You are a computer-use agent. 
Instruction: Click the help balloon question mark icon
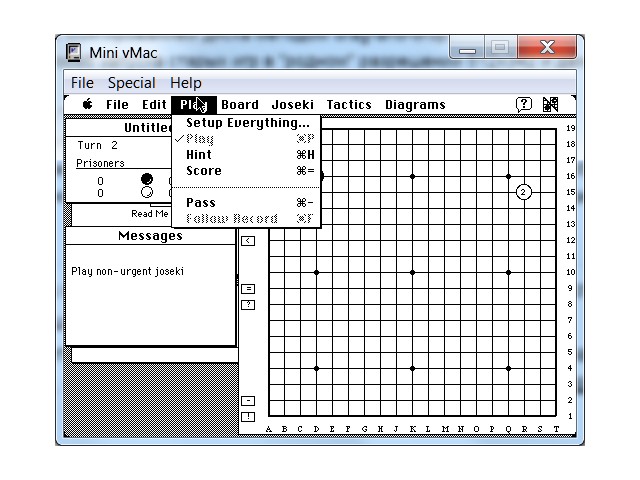coord(524,104)
